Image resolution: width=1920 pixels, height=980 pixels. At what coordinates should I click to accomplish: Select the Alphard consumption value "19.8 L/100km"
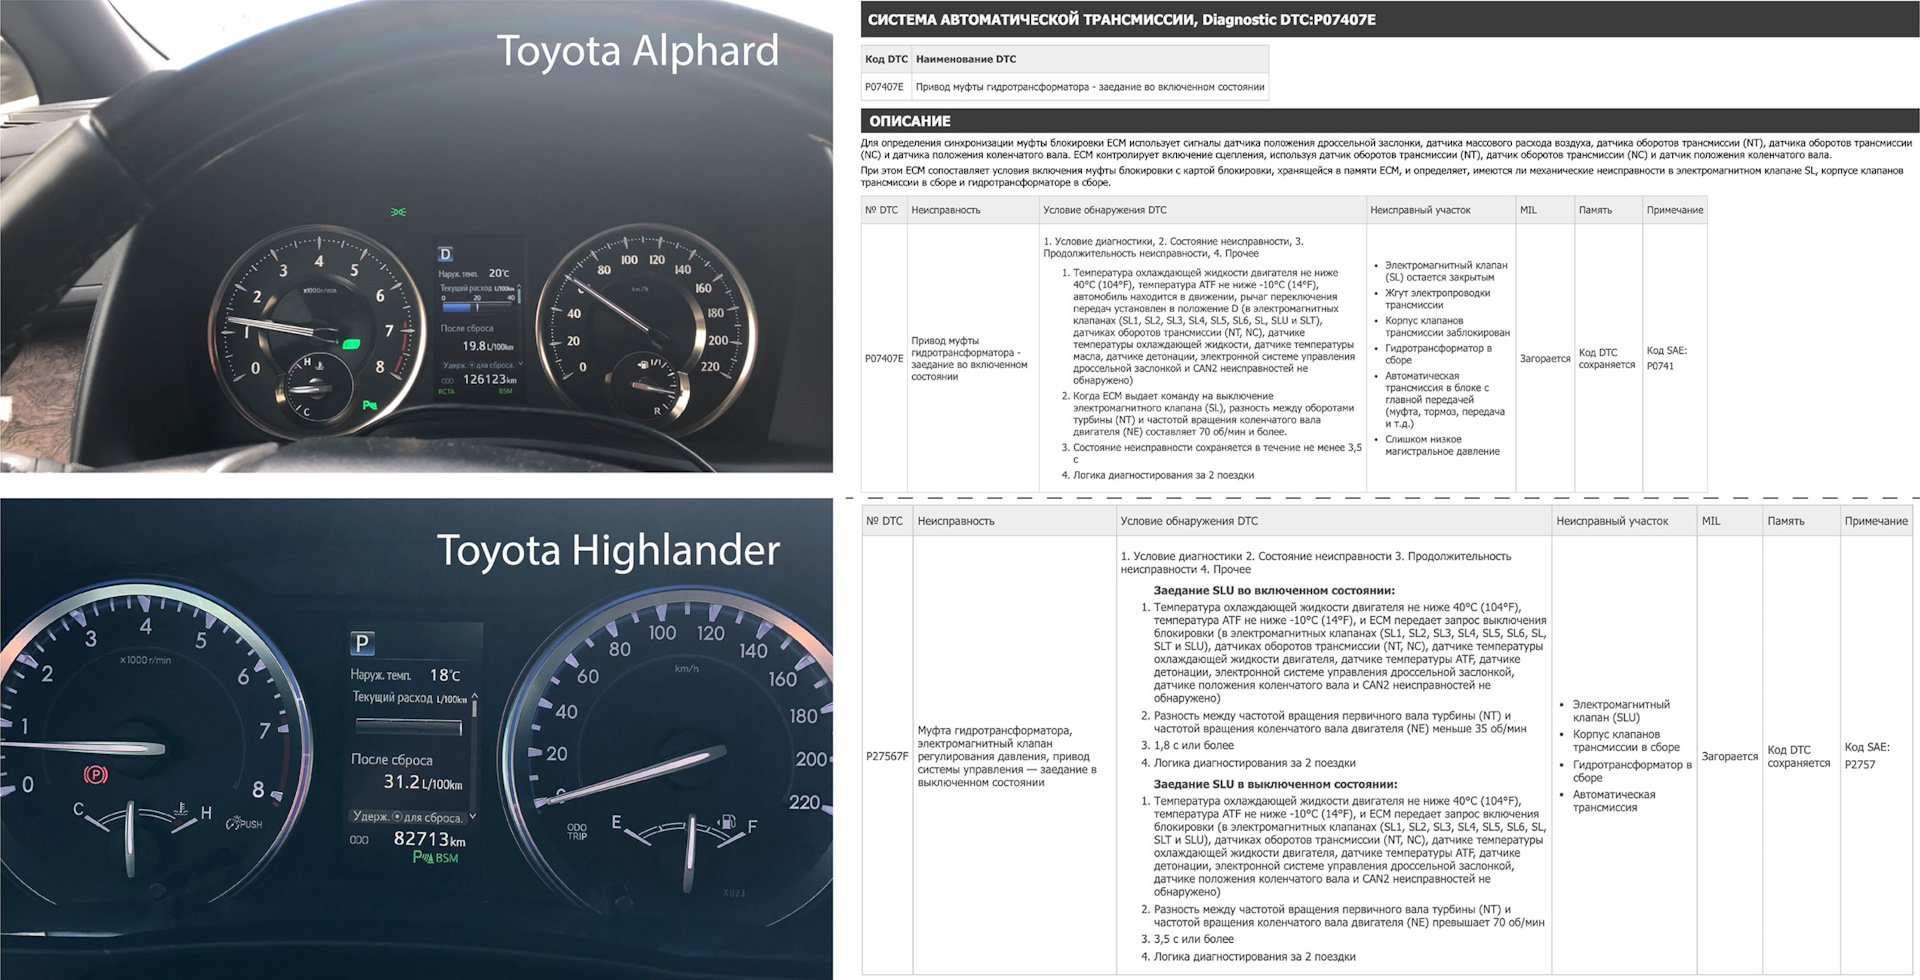pyautogui.click(x=488, y=346)
